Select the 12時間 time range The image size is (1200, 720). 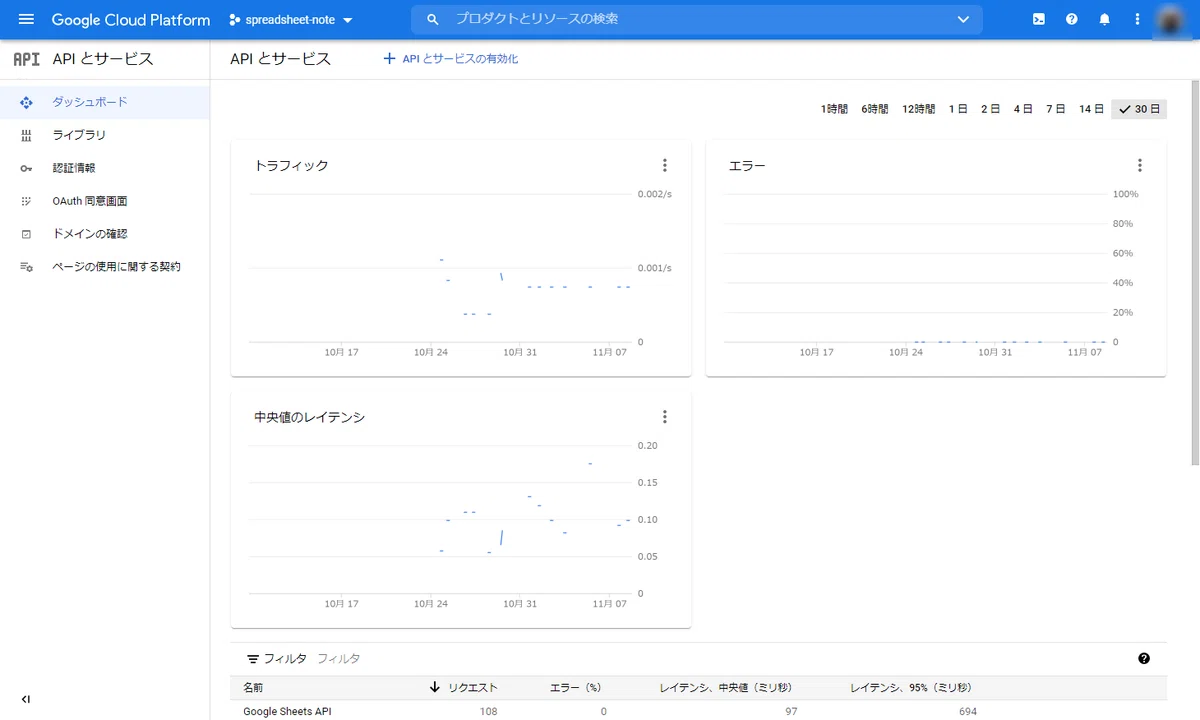click(918, 109)
